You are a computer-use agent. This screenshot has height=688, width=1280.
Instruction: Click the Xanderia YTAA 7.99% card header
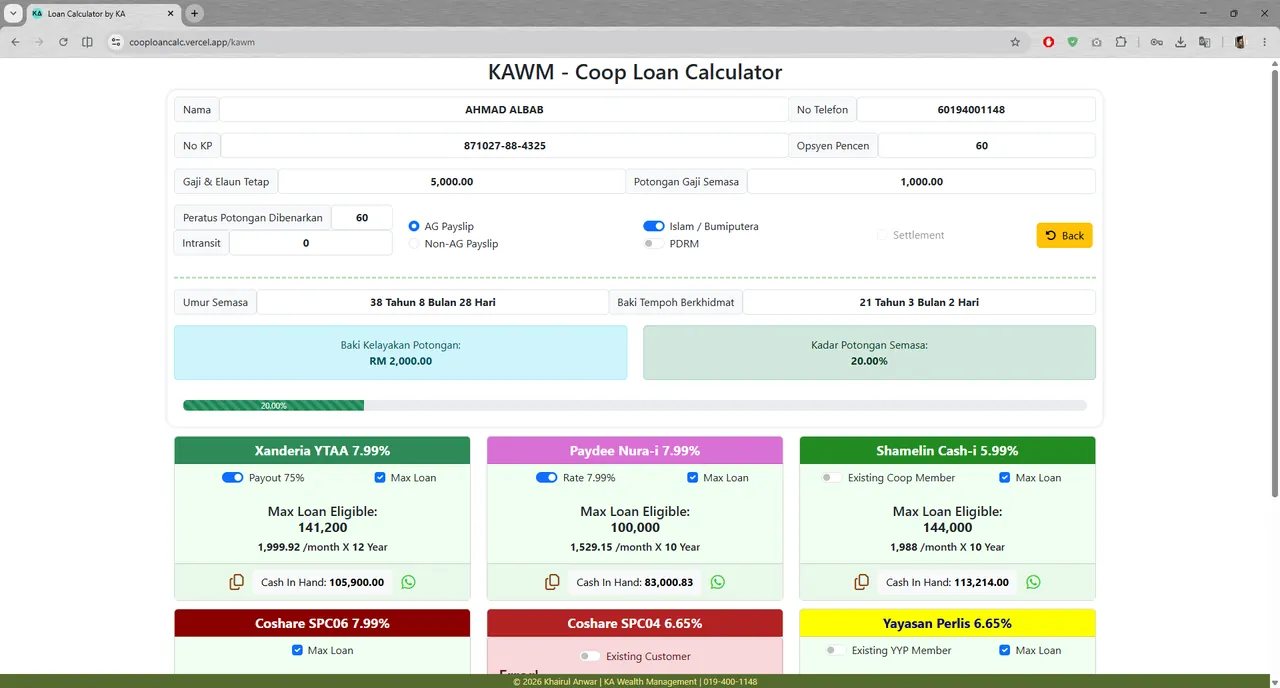point(322,451)
